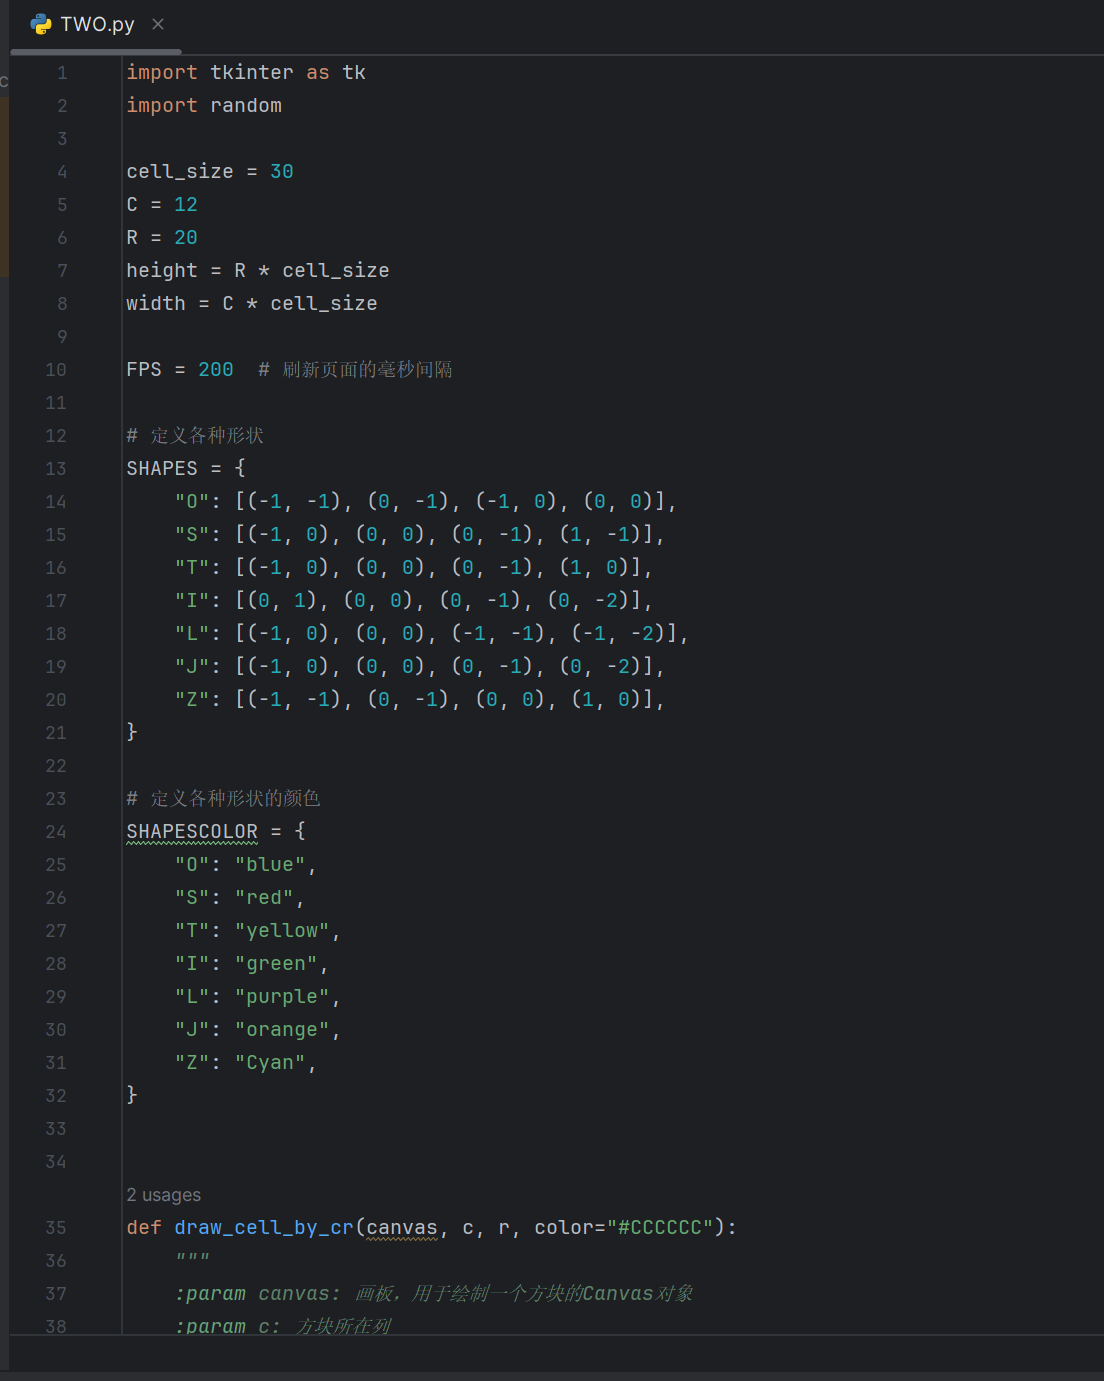The image size is (1104, 1381).
Task: Click line number 35 in the gutter
Action: [x=56, y=1228]
